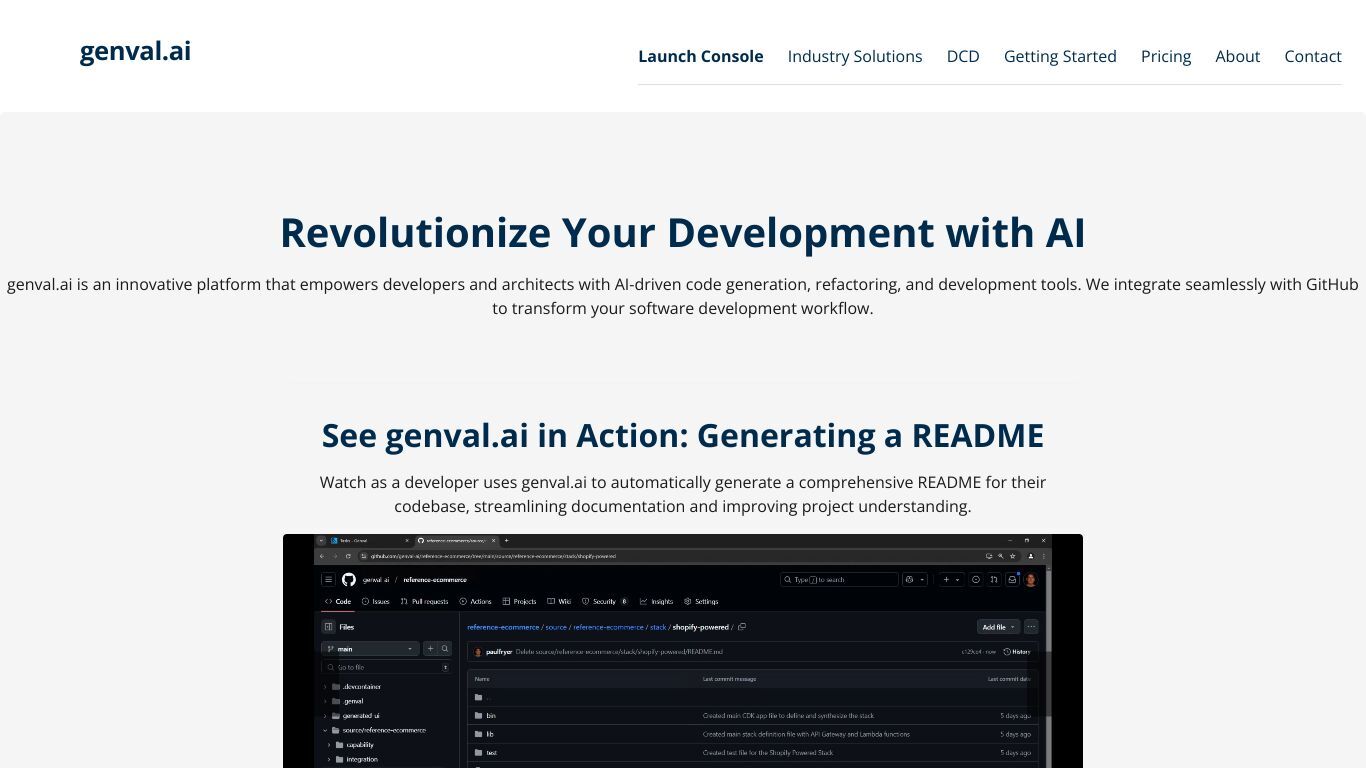Select the Security tab in demo video
The height and width of the screenshot is (768, 1366).
(x=604, y=602)
